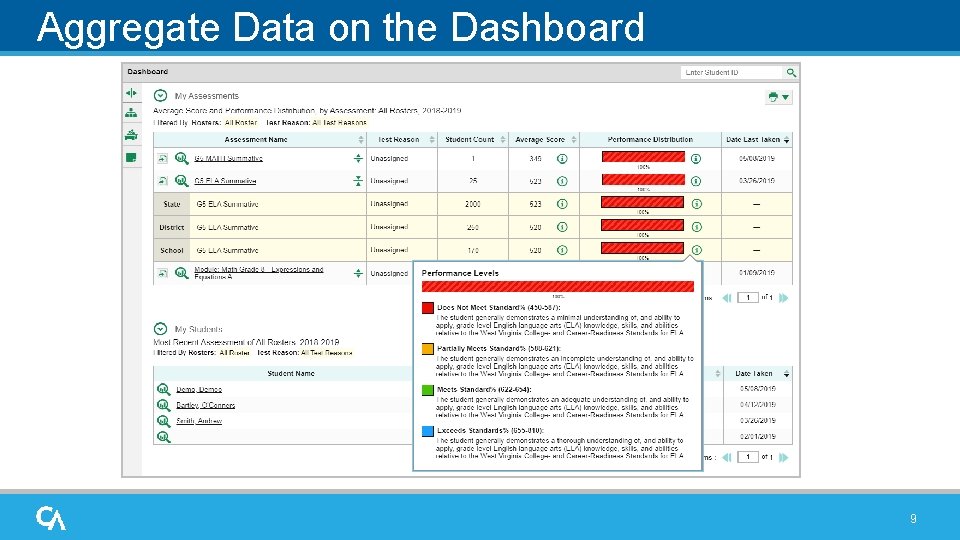
Task: Click average score info icon in School row
Action: (x=562, y=250)
